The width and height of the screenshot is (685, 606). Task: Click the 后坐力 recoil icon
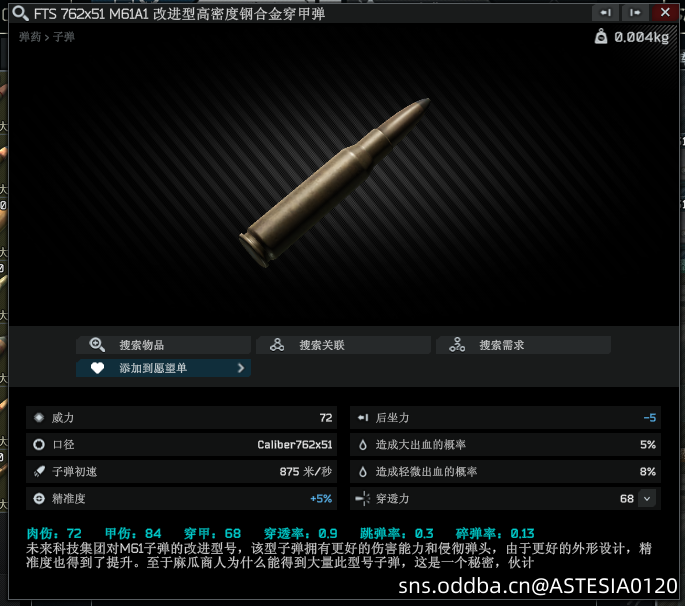point(363,418)
